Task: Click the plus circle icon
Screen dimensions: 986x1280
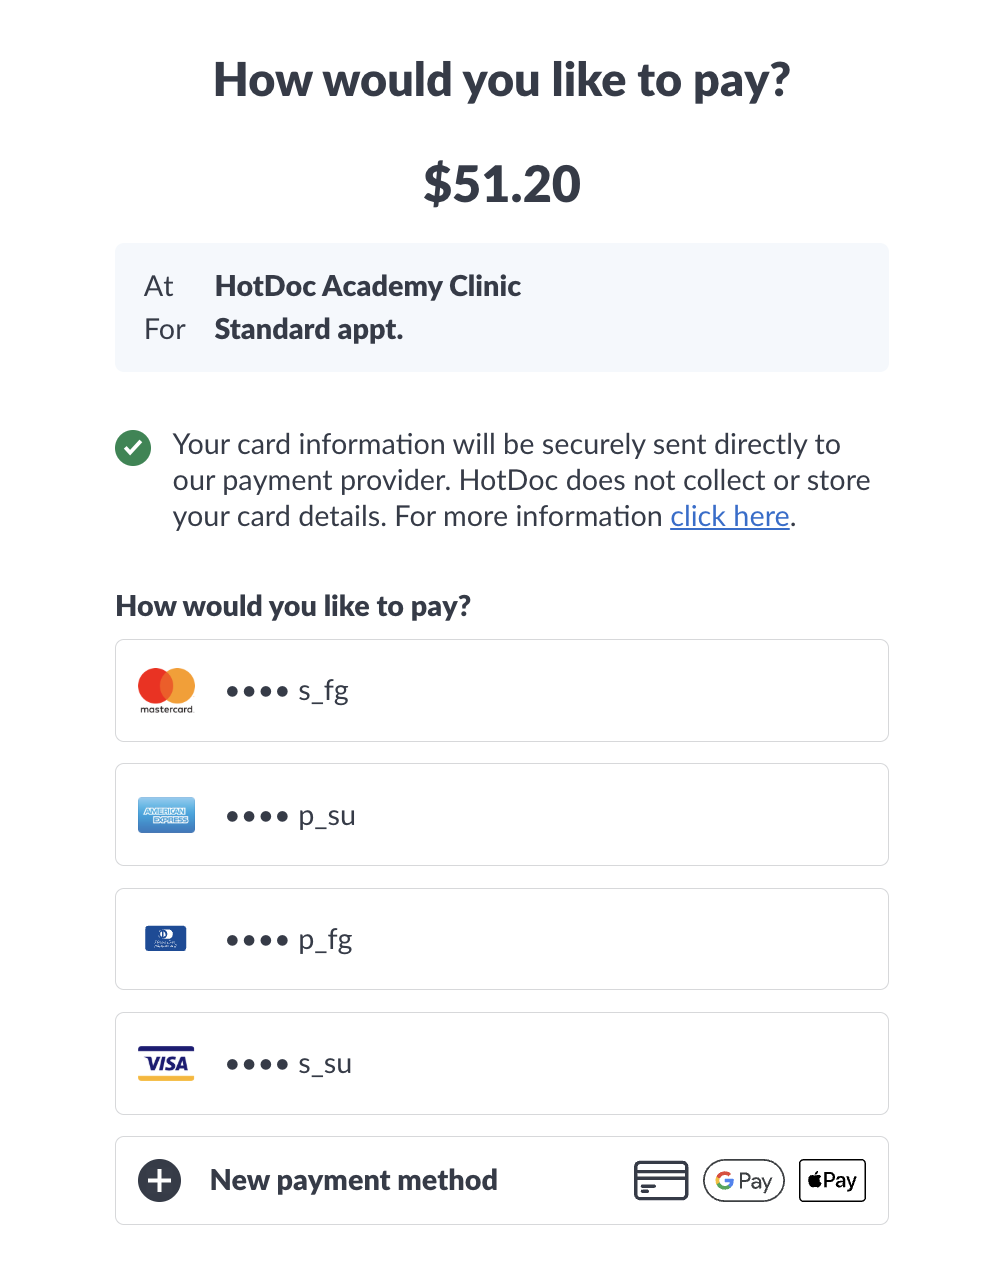Action: (160, 1181)
